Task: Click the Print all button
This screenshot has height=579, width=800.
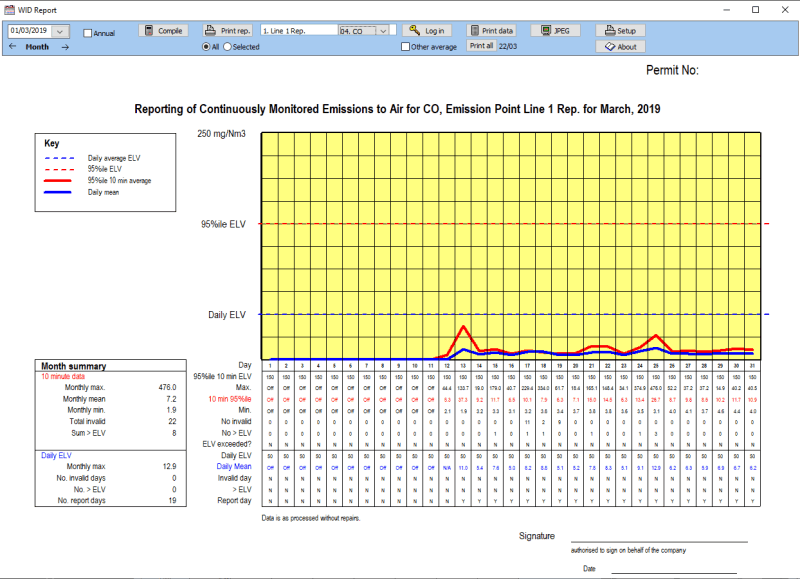Action: [481, 46]
